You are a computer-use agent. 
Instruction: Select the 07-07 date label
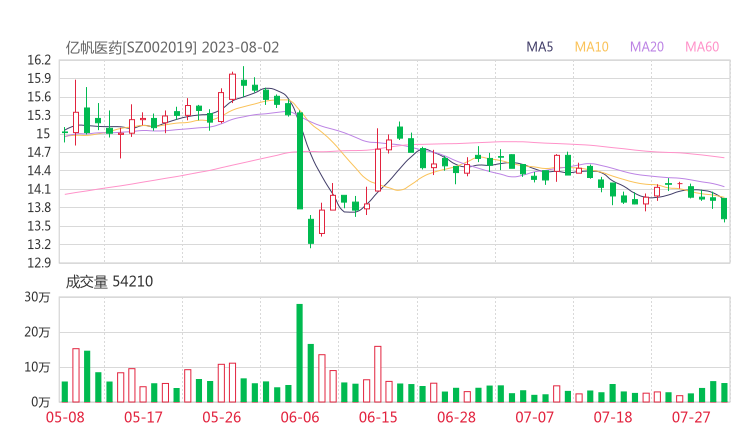534,417
